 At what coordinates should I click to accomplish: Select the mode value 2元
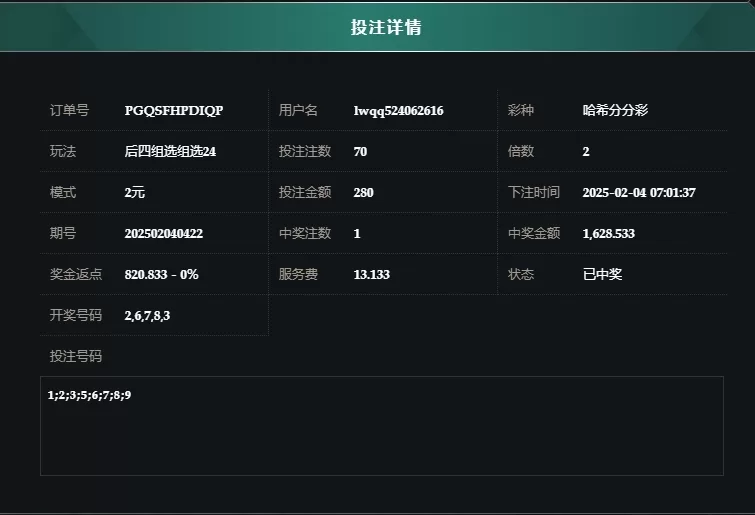[135, 193]
